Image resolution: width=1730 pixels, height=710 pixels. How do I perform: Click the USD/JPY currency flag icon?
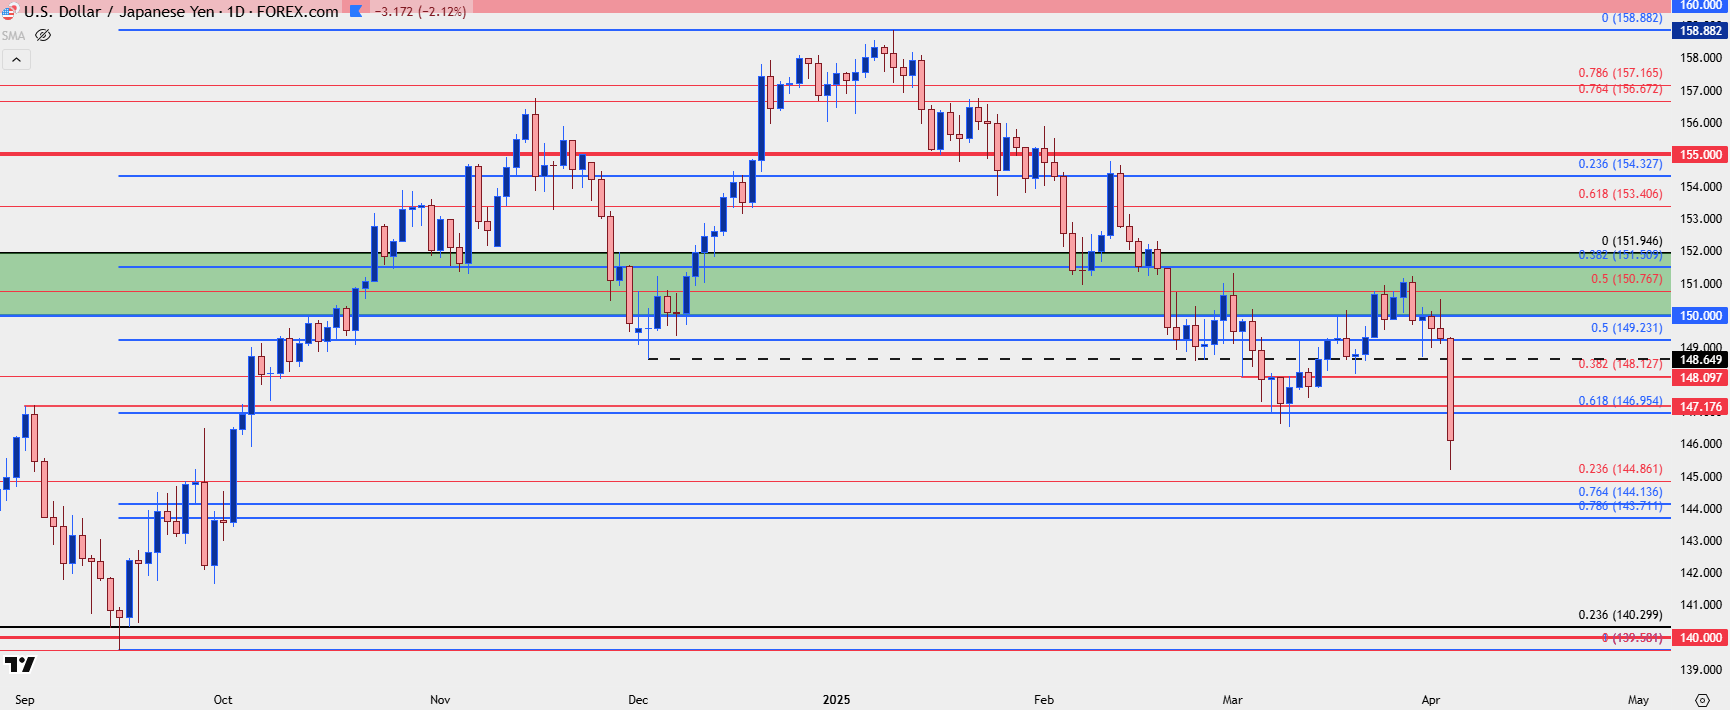click(x=9, y=12)
